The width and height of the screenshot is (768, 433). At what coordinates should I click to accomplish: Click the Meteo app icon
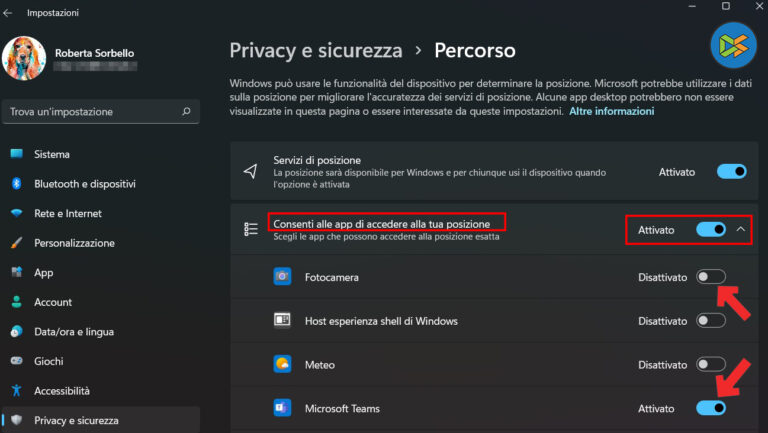pyautogui.click(x=283, y=365)
